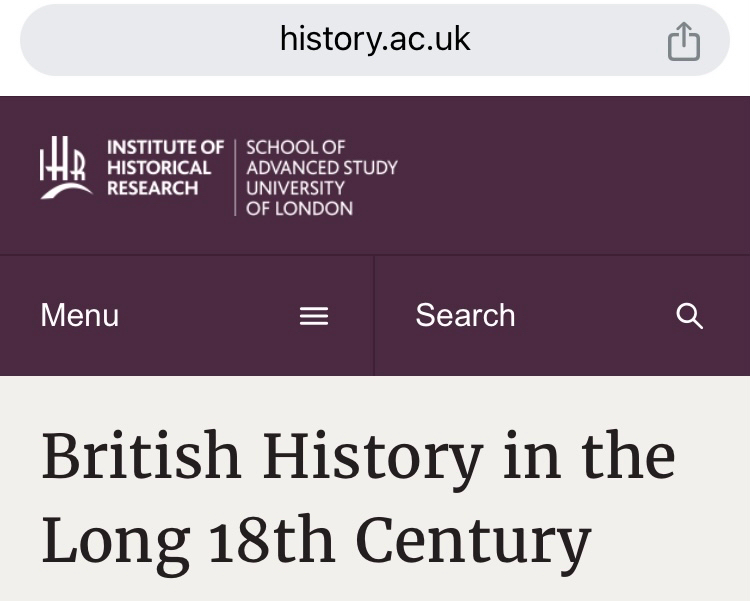
Task: Click the magnifying glass search icon
Action: coord(690,316)
